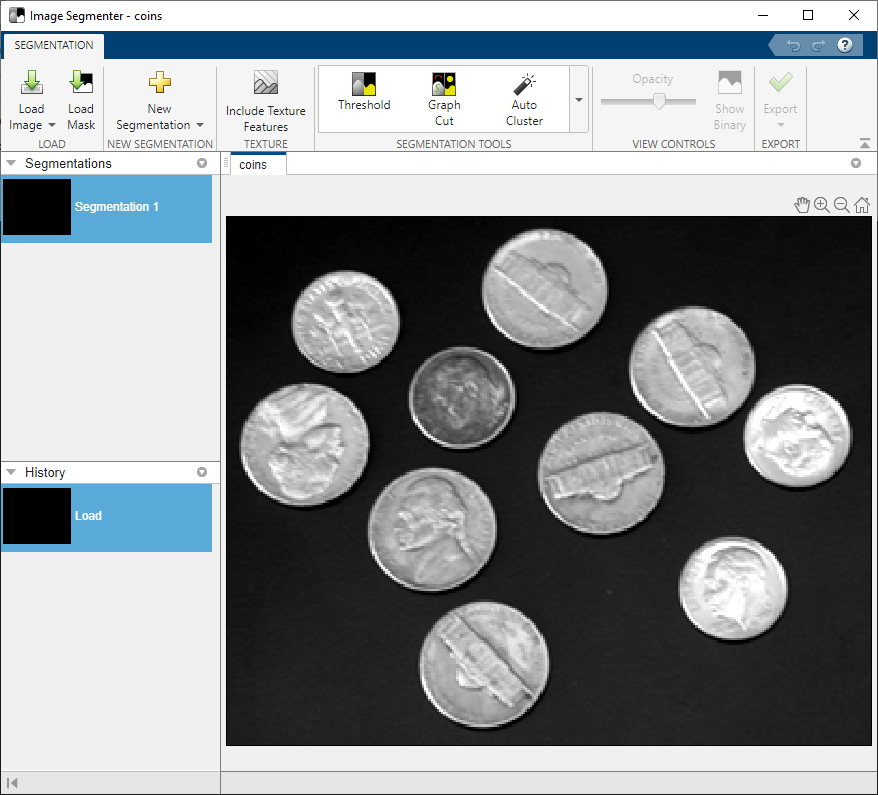
Task: Restore view with the Home icon
Action: (x=862, y=205)
